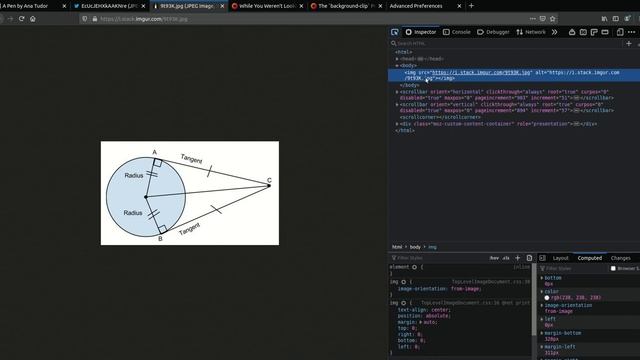Click the Filter Styles field in Rules

point(439,258)
